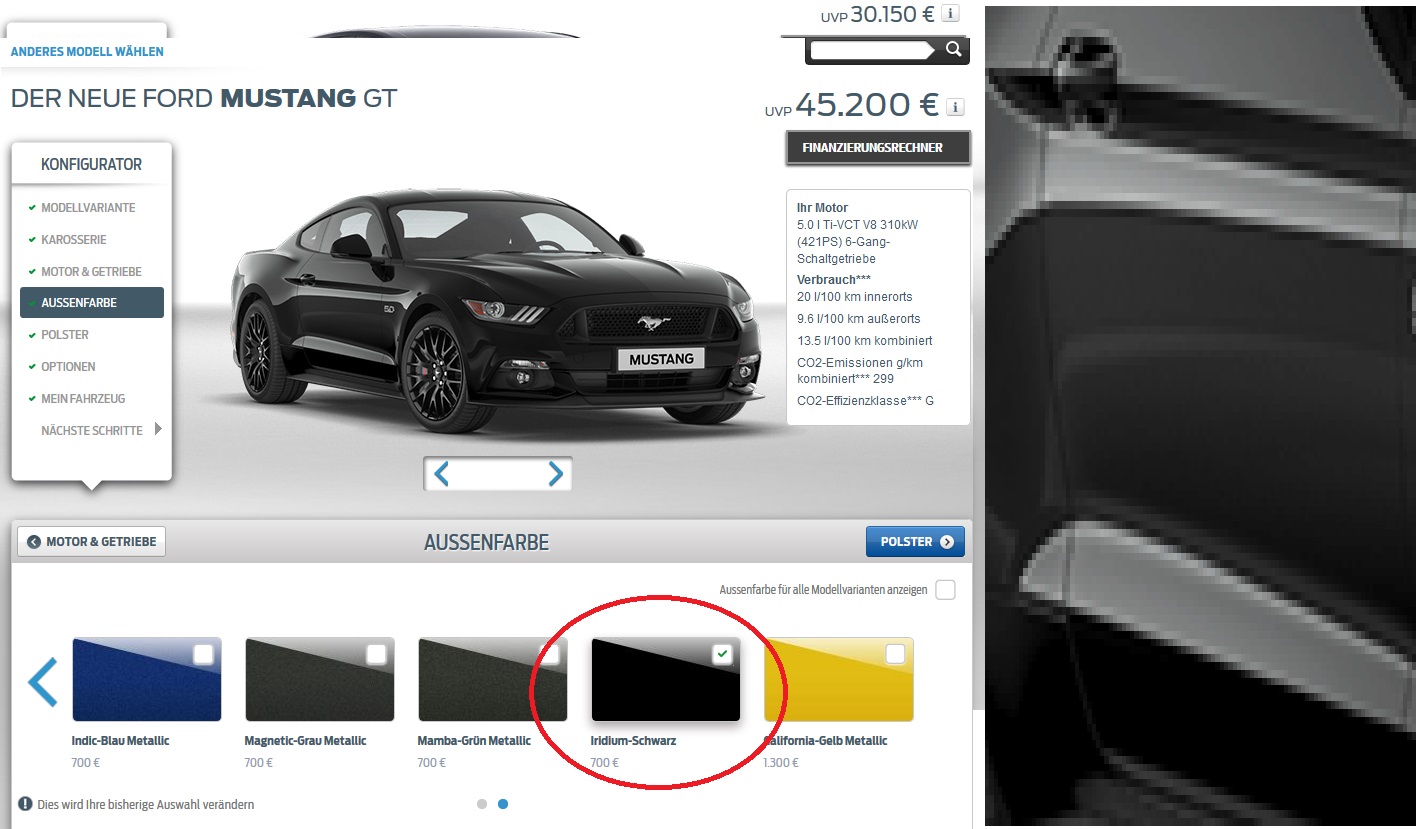Click the second pagination dot
The width and height of the screenshot is (1419, 829).
pos(503,803)
